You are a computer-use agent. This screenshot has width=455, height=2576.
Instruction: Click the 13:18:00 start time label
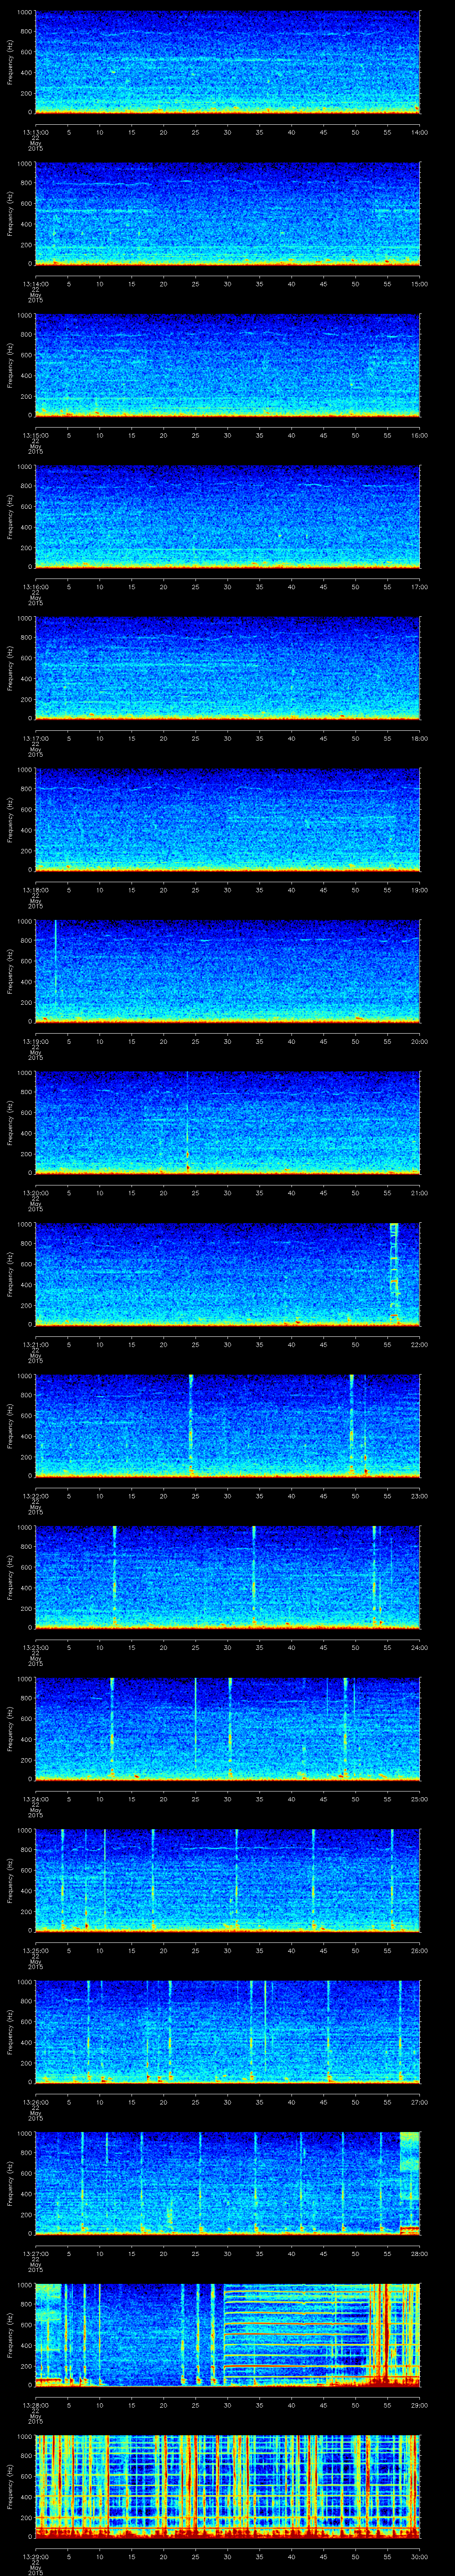[35, 890]
